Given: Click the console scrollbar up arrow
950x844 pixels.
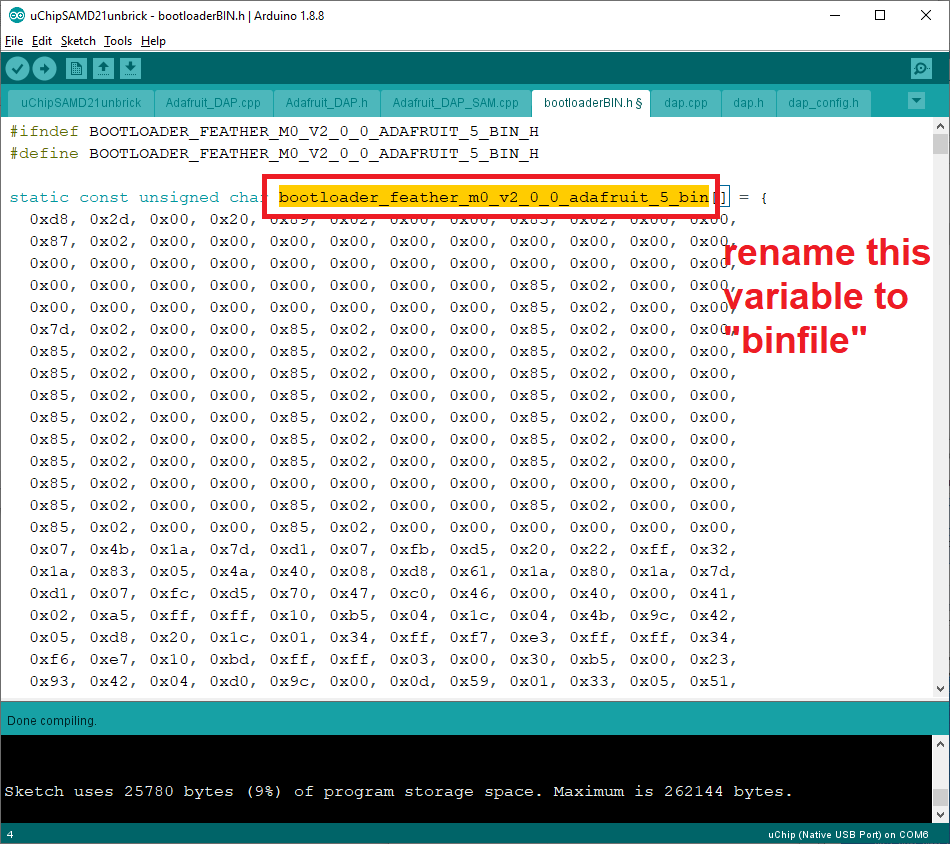Looking at the screenshot, I should click(940, 744).
